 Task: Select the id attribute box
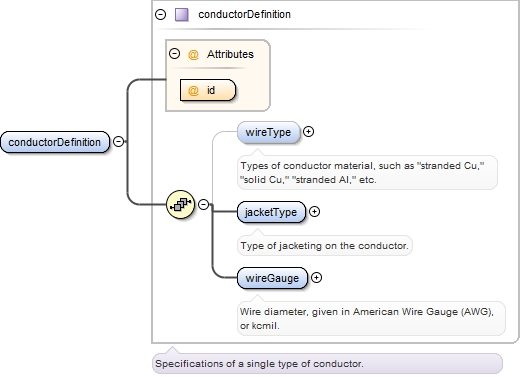pos(208,90)
